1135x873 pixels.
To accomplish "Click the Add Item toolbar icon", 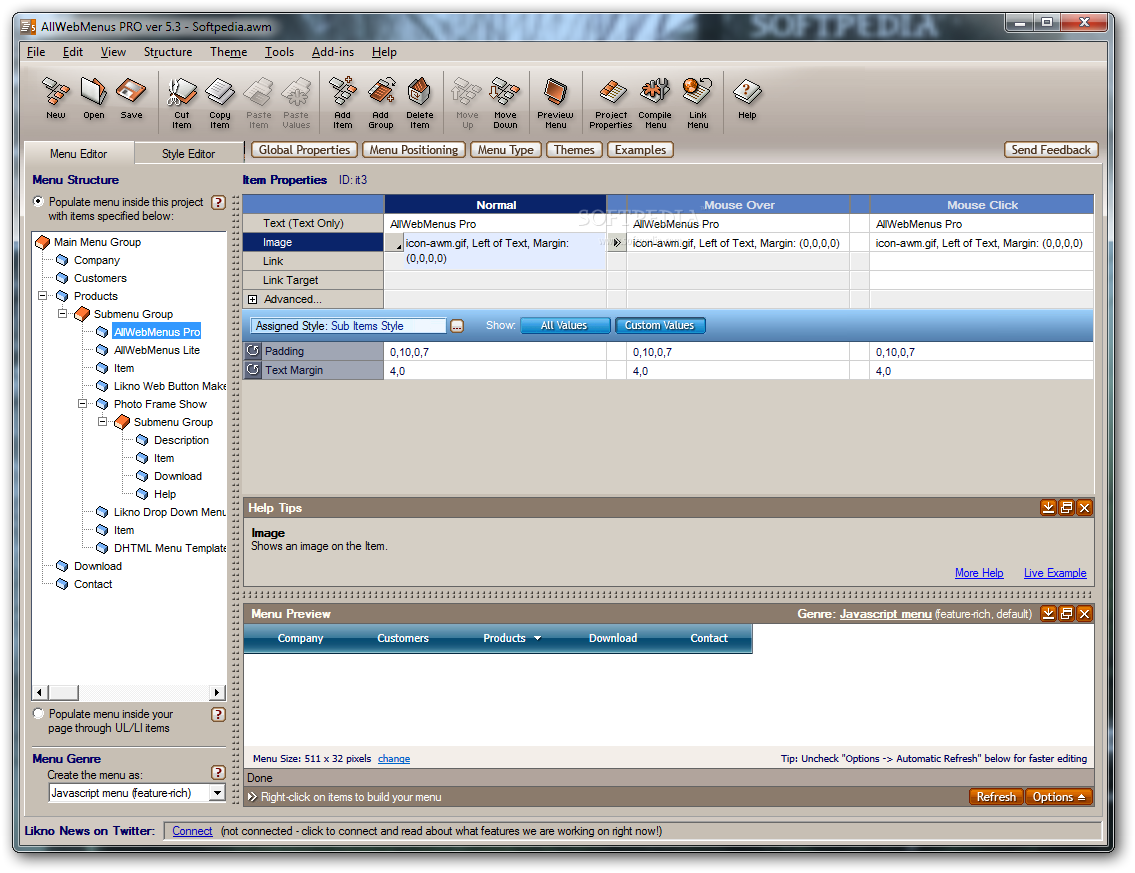I will (x=342, y=104).
